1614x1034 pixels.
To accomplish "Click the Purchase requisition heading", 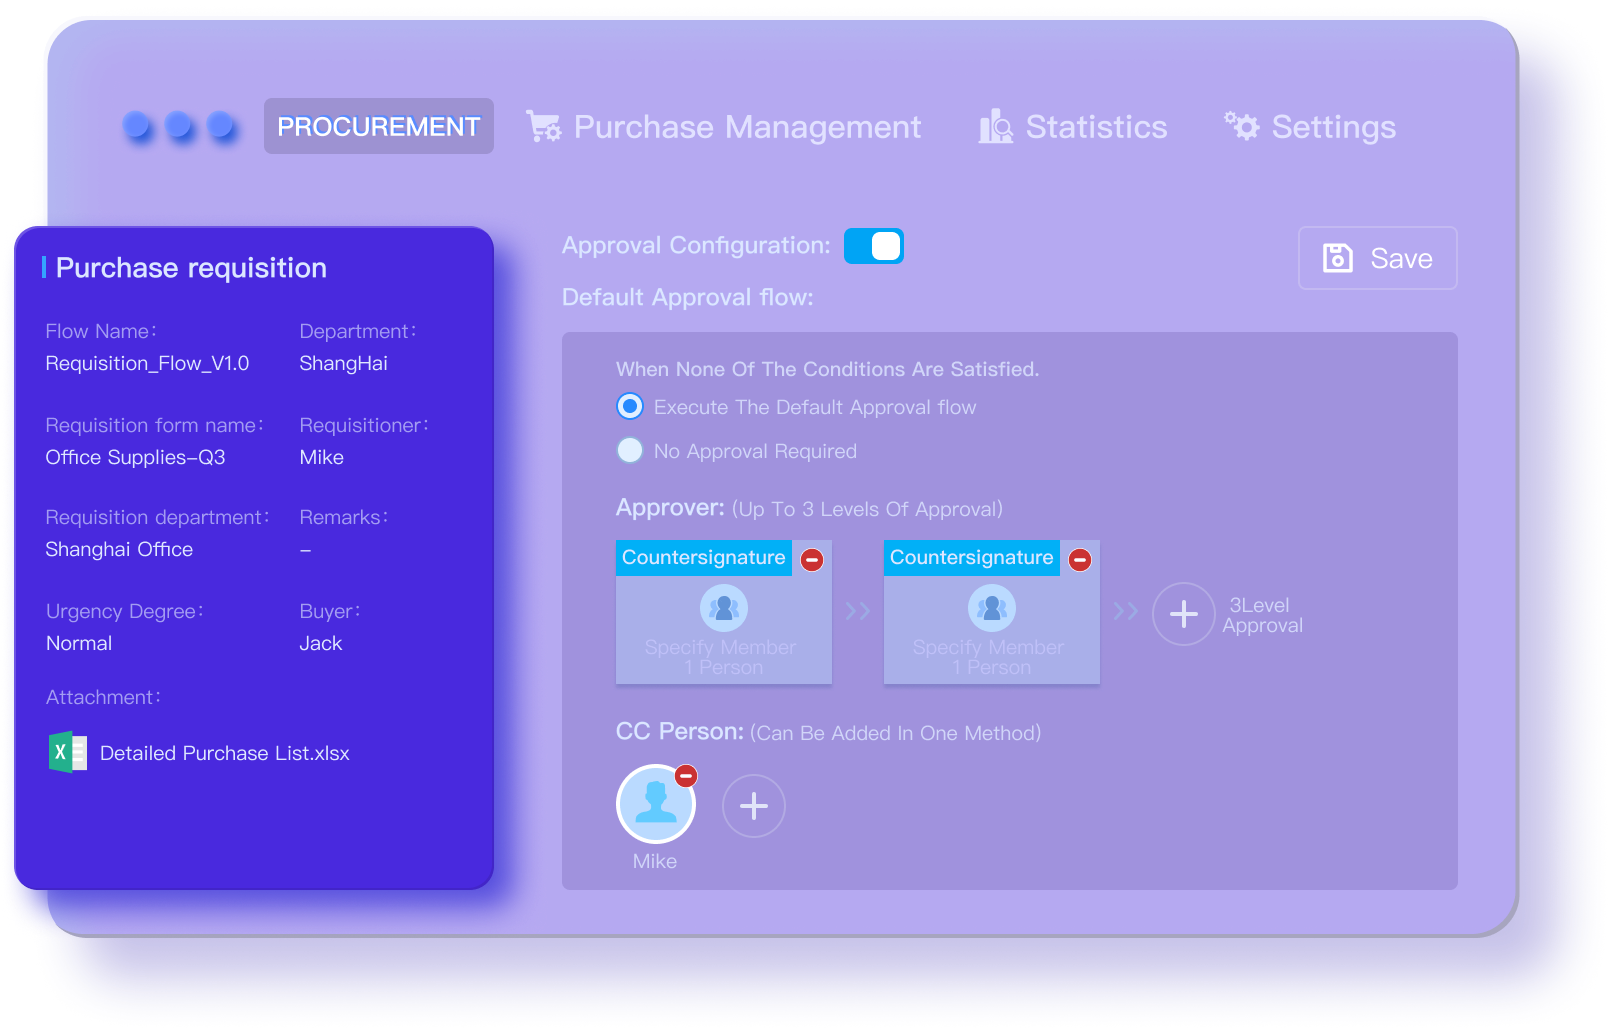I will click(191, 268).
